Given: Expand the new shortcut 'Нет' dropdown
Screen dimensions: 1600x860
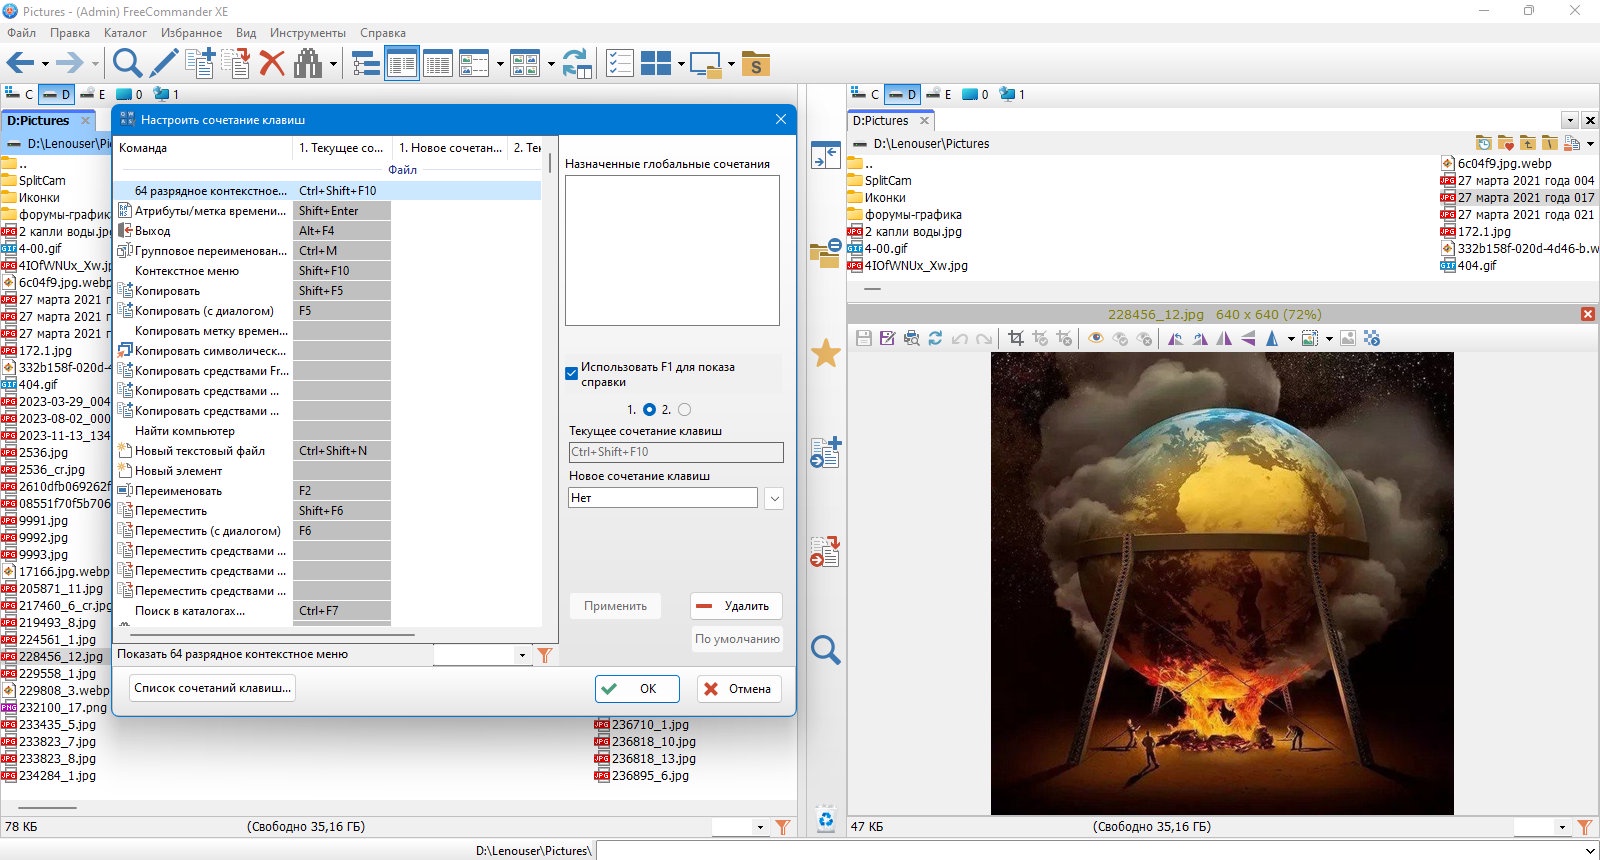Looking at the screenshot, I should coord(774,498).
